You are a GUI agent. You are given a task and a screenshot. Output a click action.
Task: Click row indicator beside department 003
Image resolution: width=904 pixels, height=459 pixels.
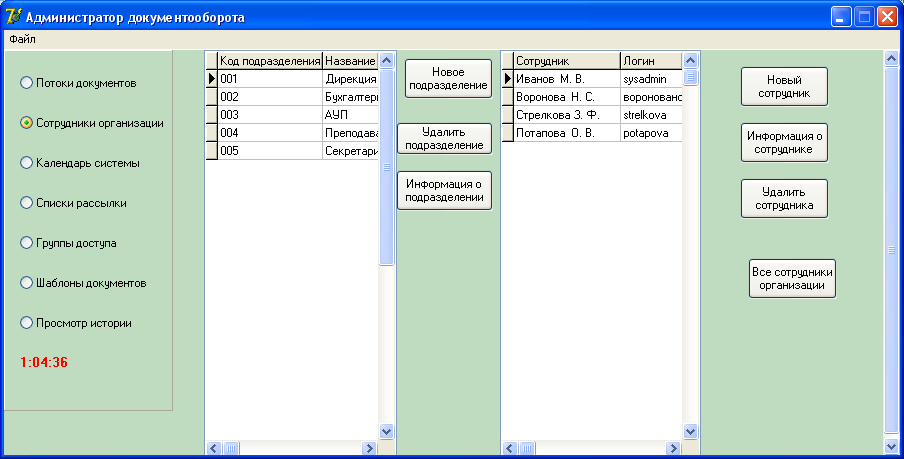click(212, 114)
